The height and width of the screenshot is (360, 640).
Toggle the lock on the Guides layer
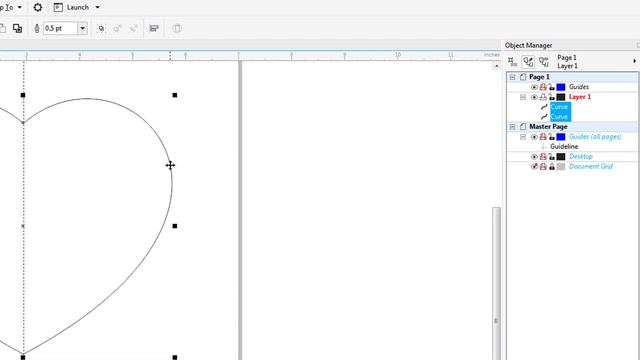click(x=552, y=87)
